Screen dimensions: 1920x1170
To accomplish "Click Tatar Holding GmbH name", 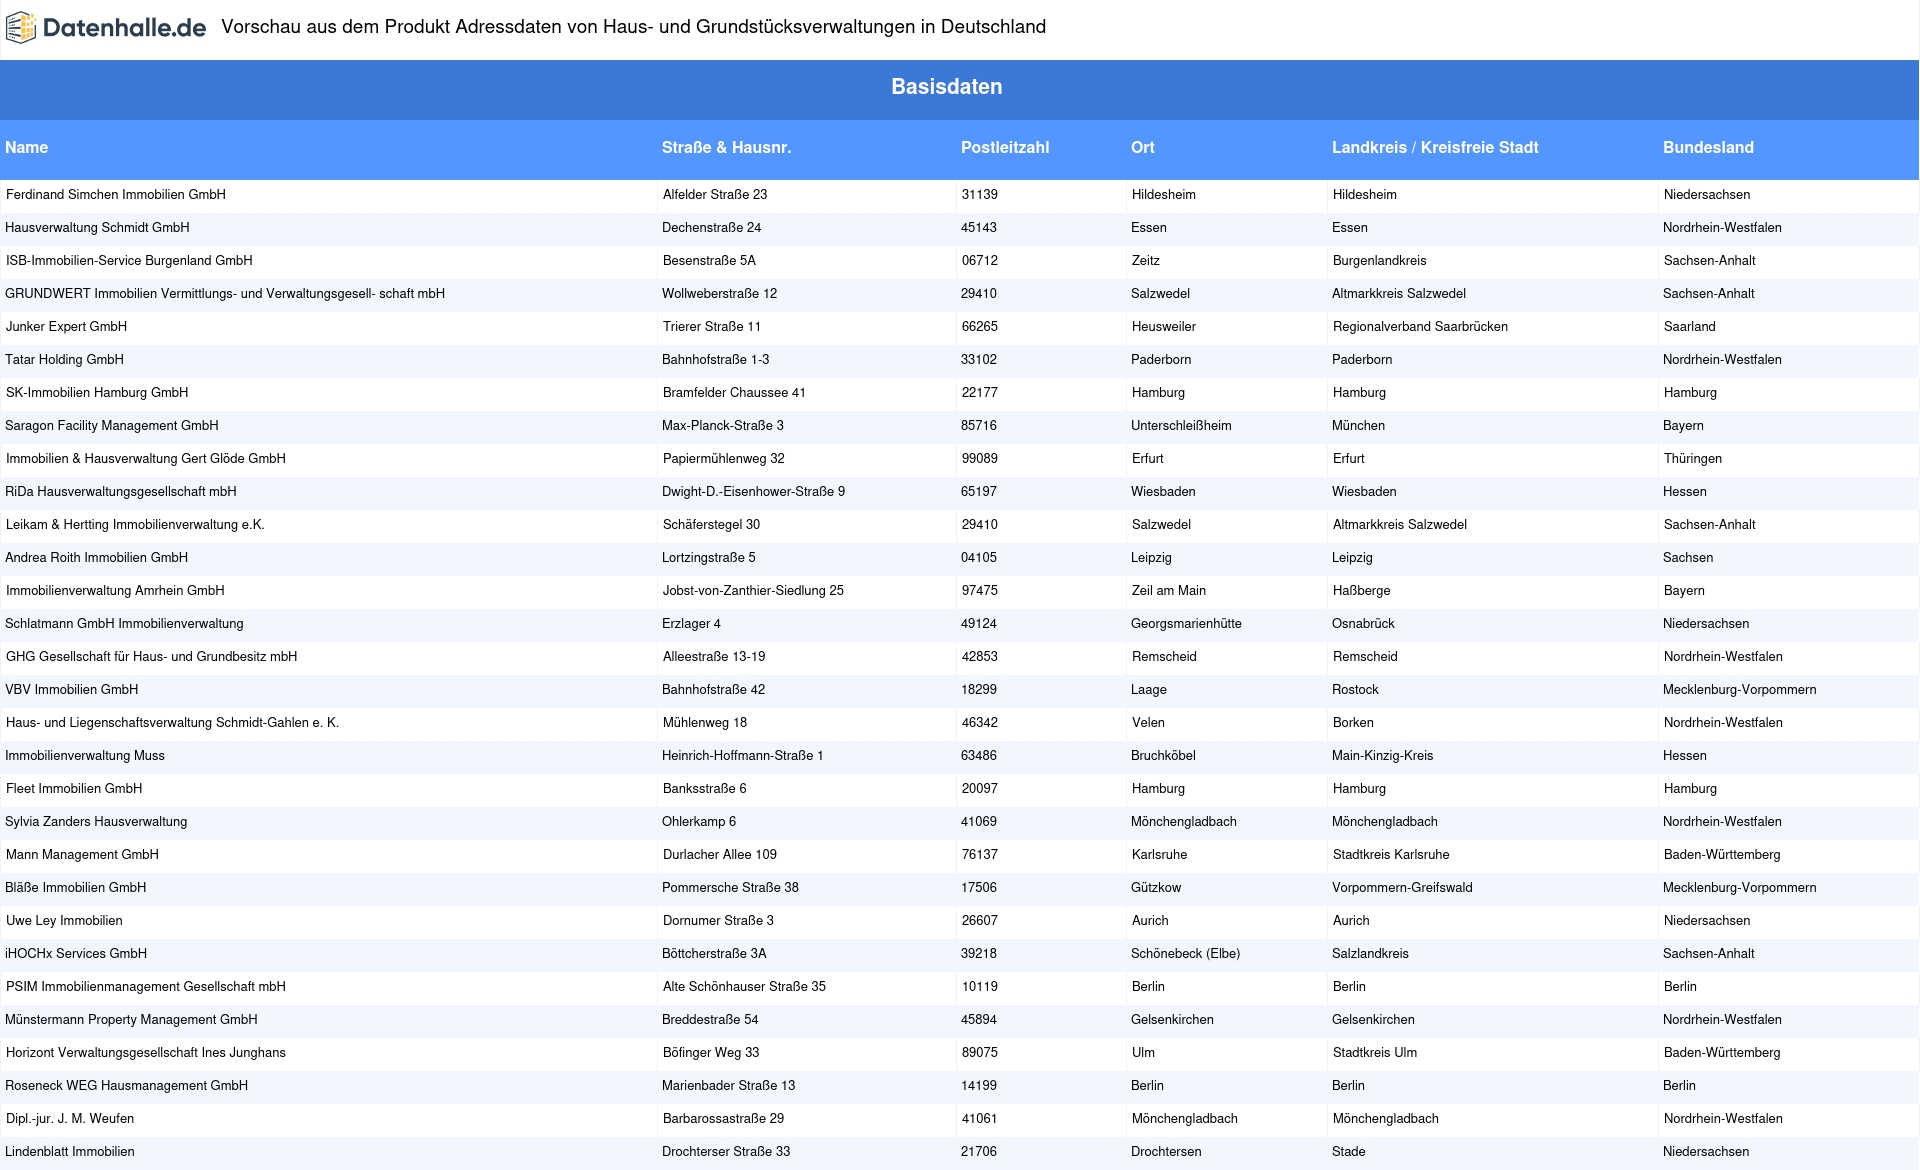I will (x=64, y=360).
